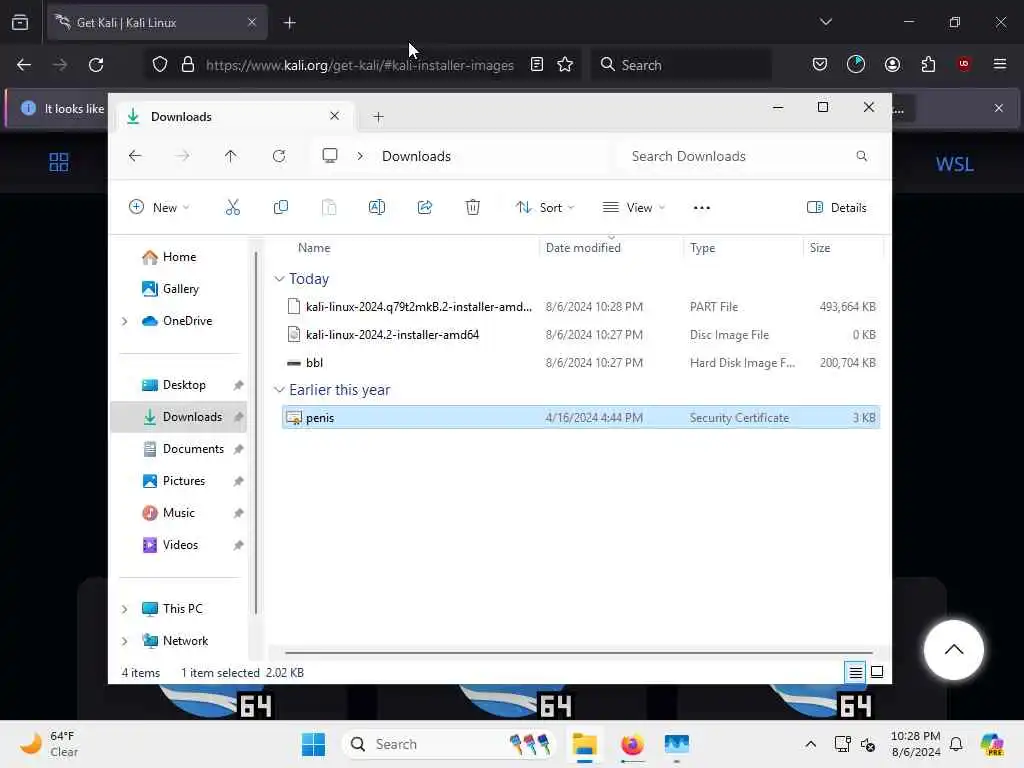
Task: Click the Rename icon in Explorer toolbar
Action: click(377, 208)
